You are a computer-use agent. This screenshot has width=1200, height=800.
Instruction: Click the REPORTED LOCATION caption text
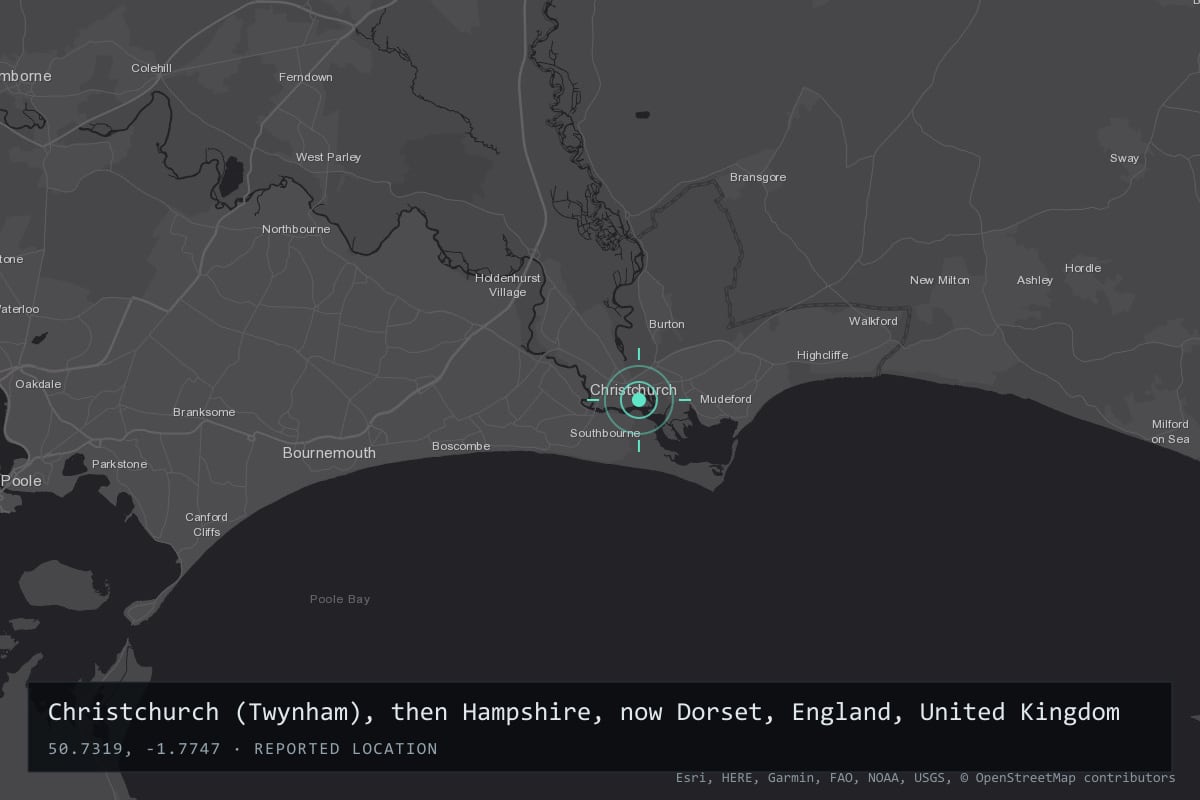(x=346, y=749)
